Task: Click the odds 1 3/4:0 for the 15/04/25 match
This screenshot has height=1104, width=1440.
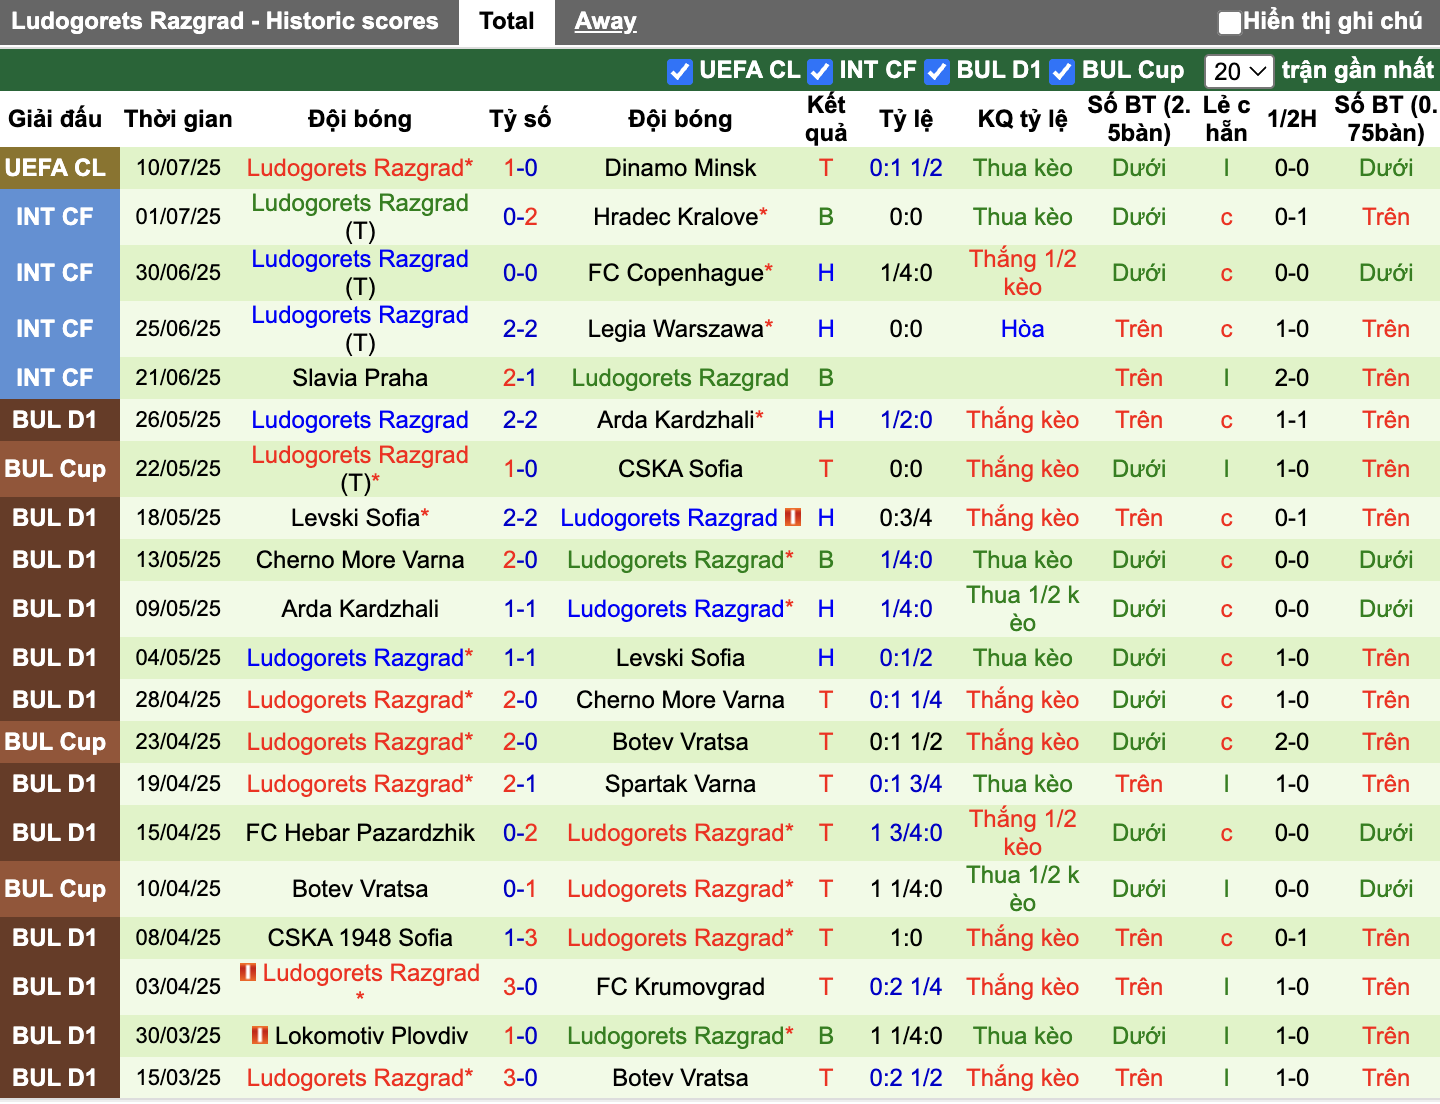Action: [x=906, y=833]
